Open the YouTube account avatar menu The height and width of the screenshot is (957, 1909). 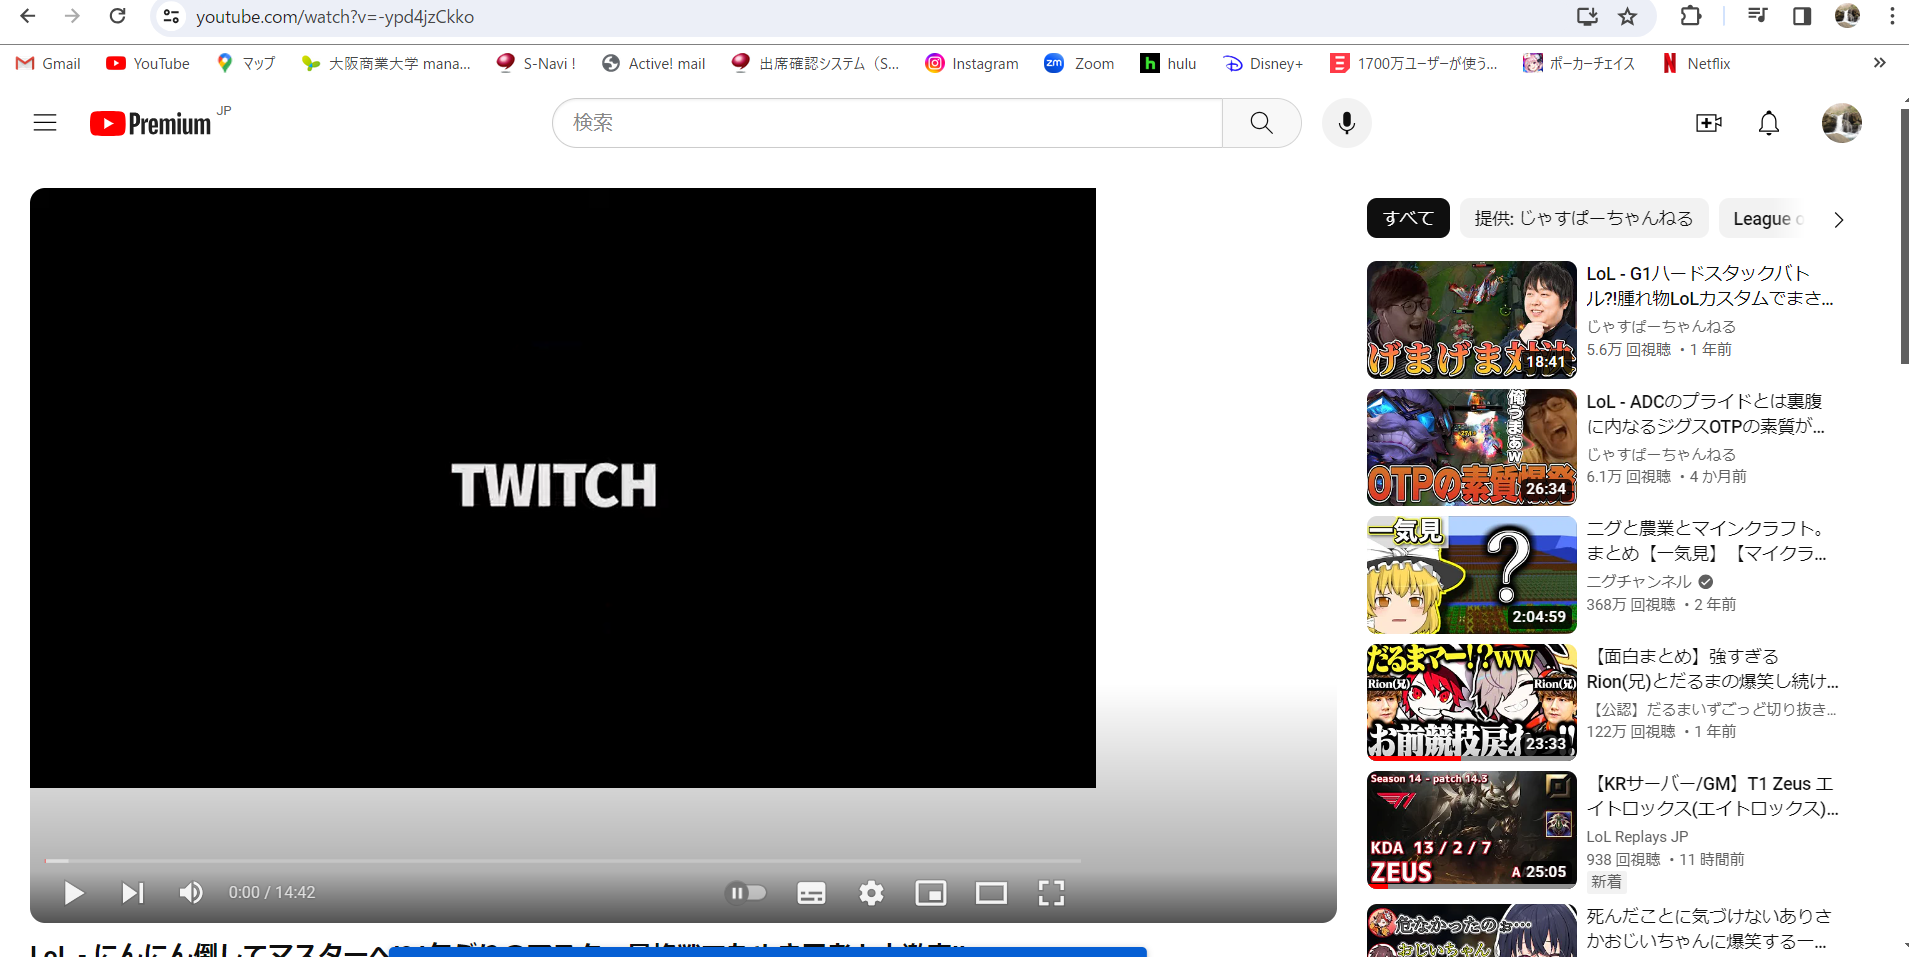pos(1841,123)
